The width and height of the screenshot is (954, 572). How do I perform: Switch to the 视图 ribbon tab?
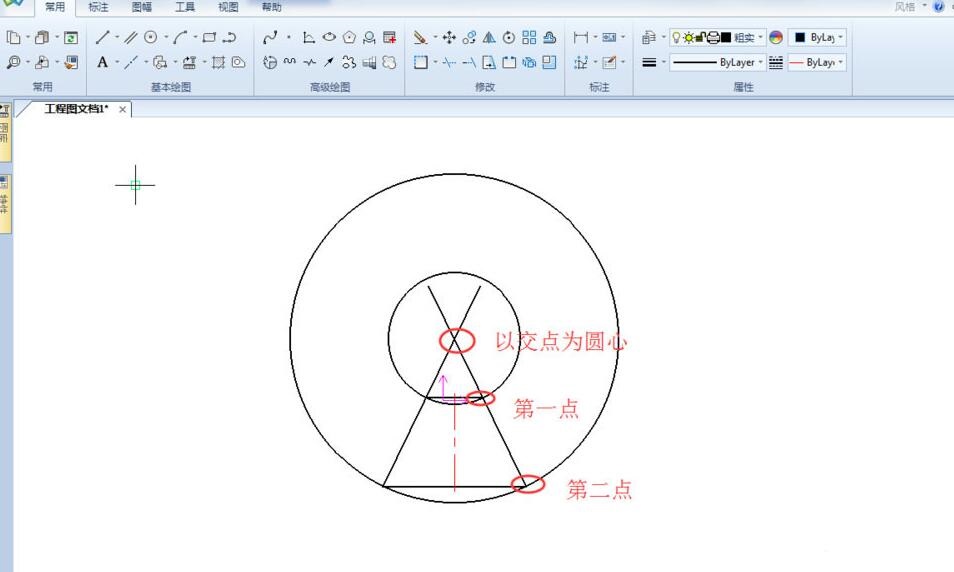point(228,7)
